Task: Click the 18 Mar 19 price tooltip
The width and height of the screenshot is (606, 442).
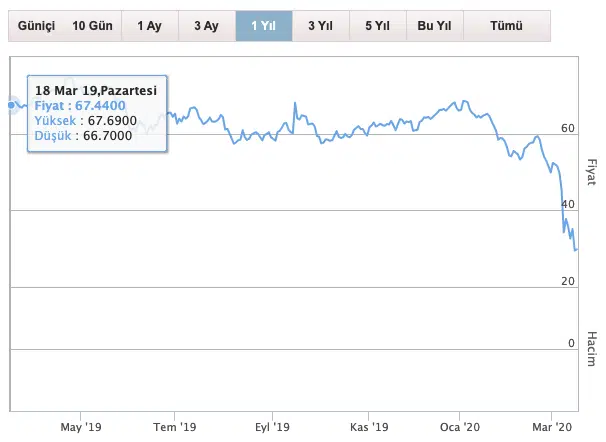Action: 97,113
